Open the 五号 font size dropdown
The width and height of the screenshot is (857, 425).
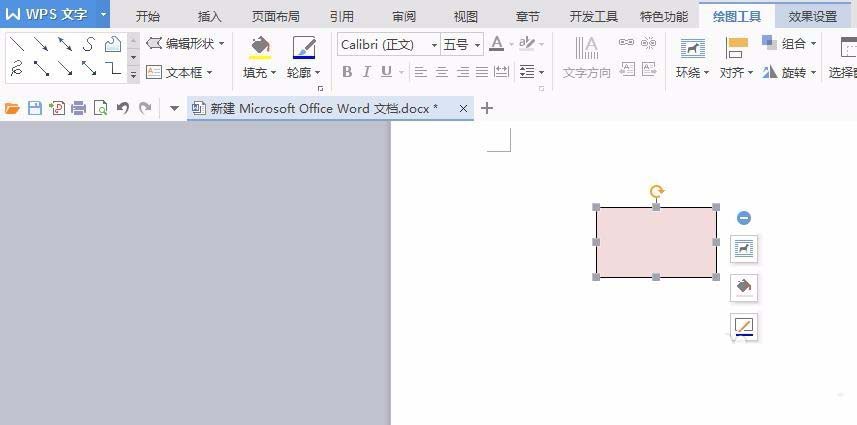pyautogui.click(x=478, y=45)
